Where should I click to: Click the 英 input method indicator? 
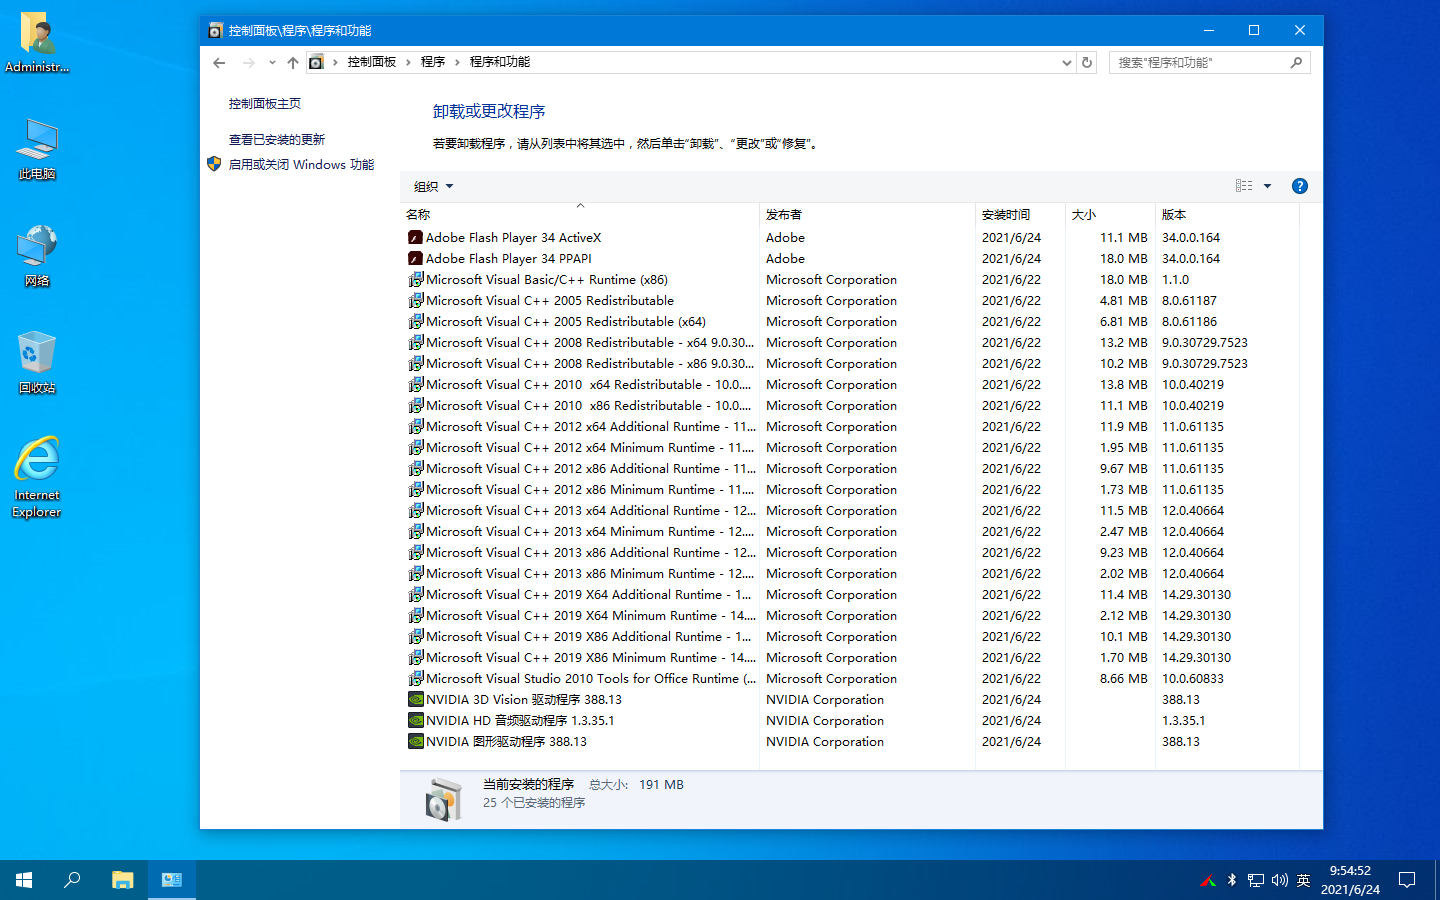1303,880
